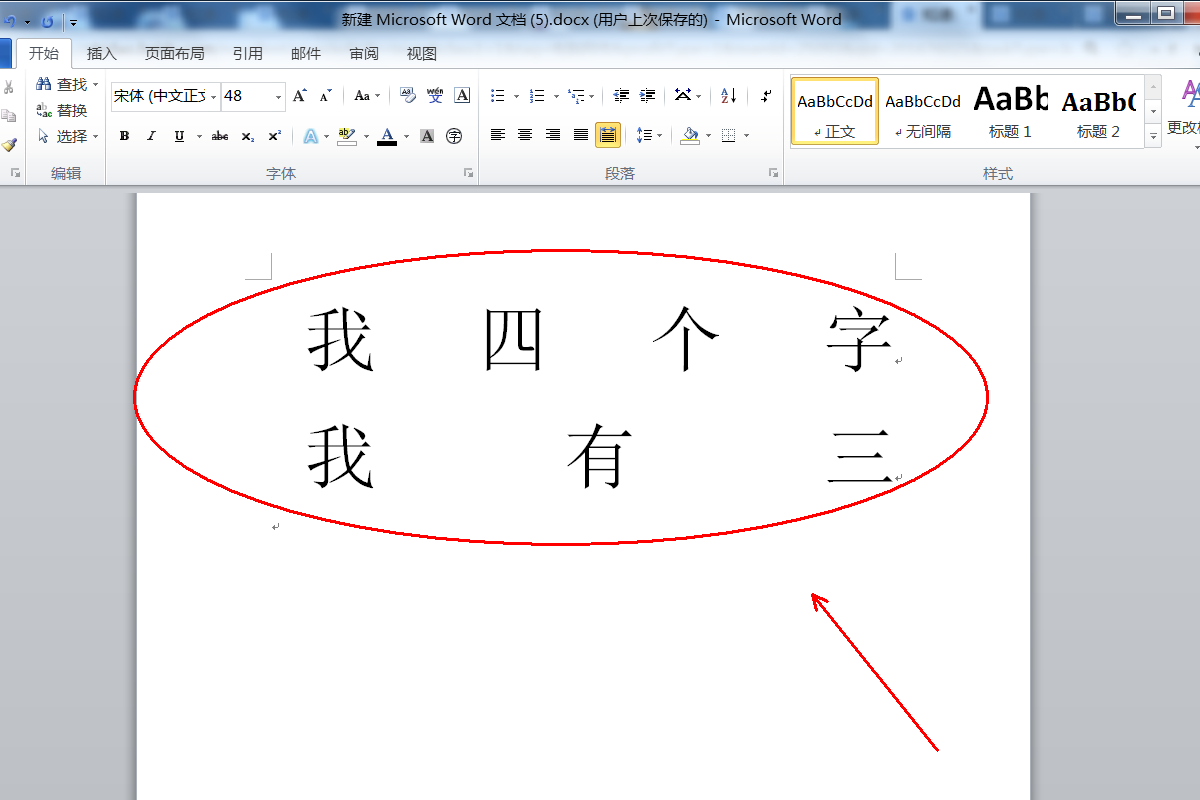This screenshot has height=800, width=1200.
Task: Open the Paragraph dialog launcher
Action: (x=773, y=173)
